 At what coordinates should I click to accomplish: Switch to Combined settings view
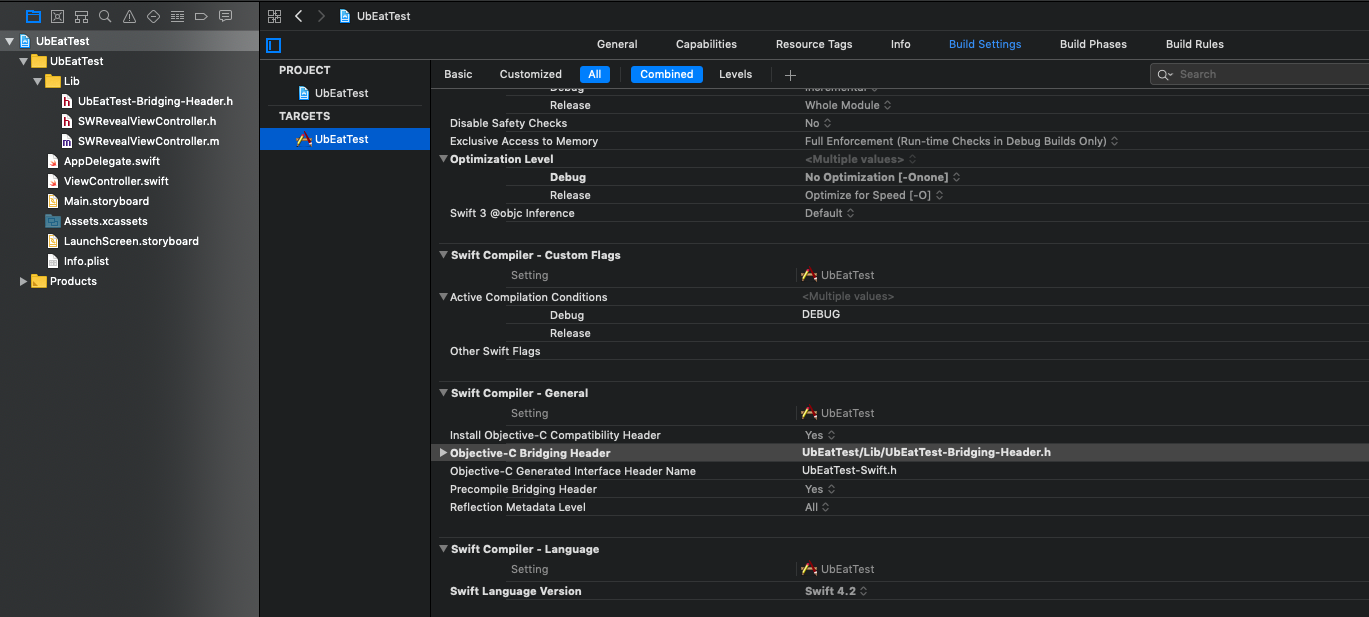point(666,74)
